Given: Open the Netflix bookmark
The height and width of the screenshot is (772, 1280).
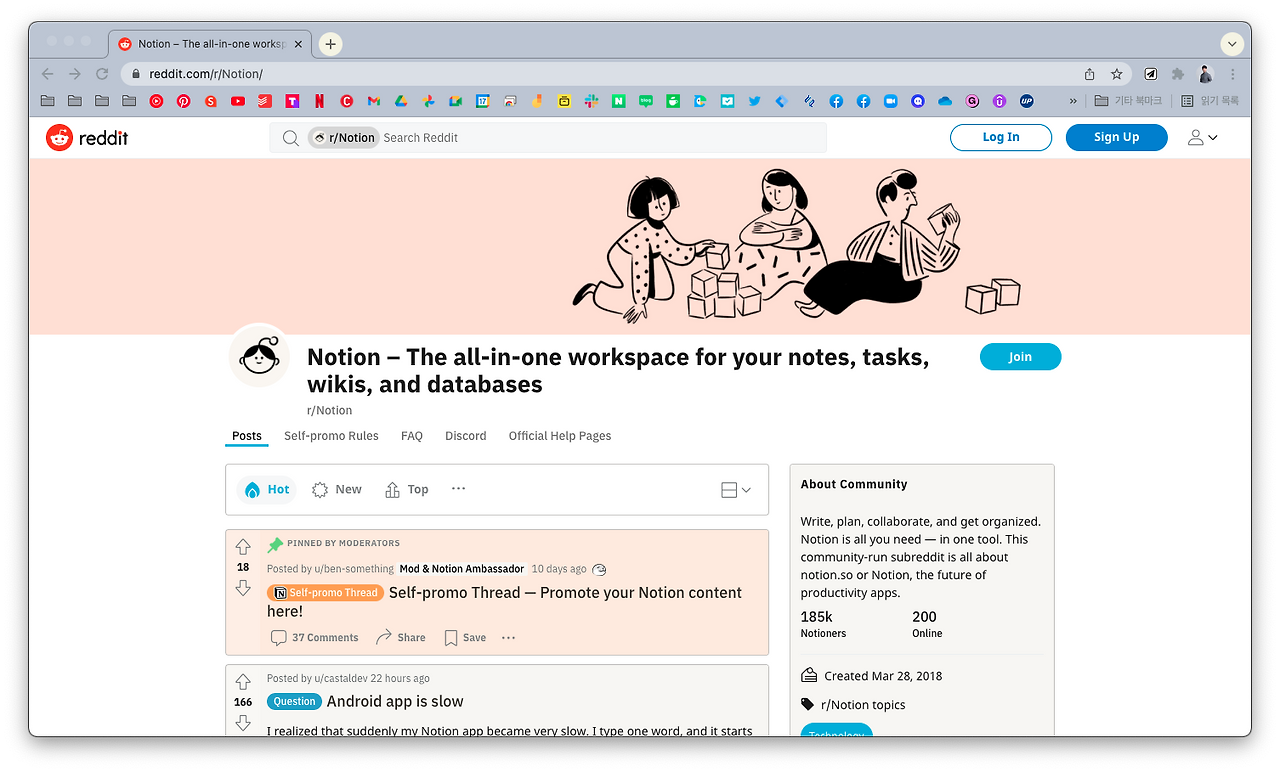Looking at the screenshot, I should point(319,101).
